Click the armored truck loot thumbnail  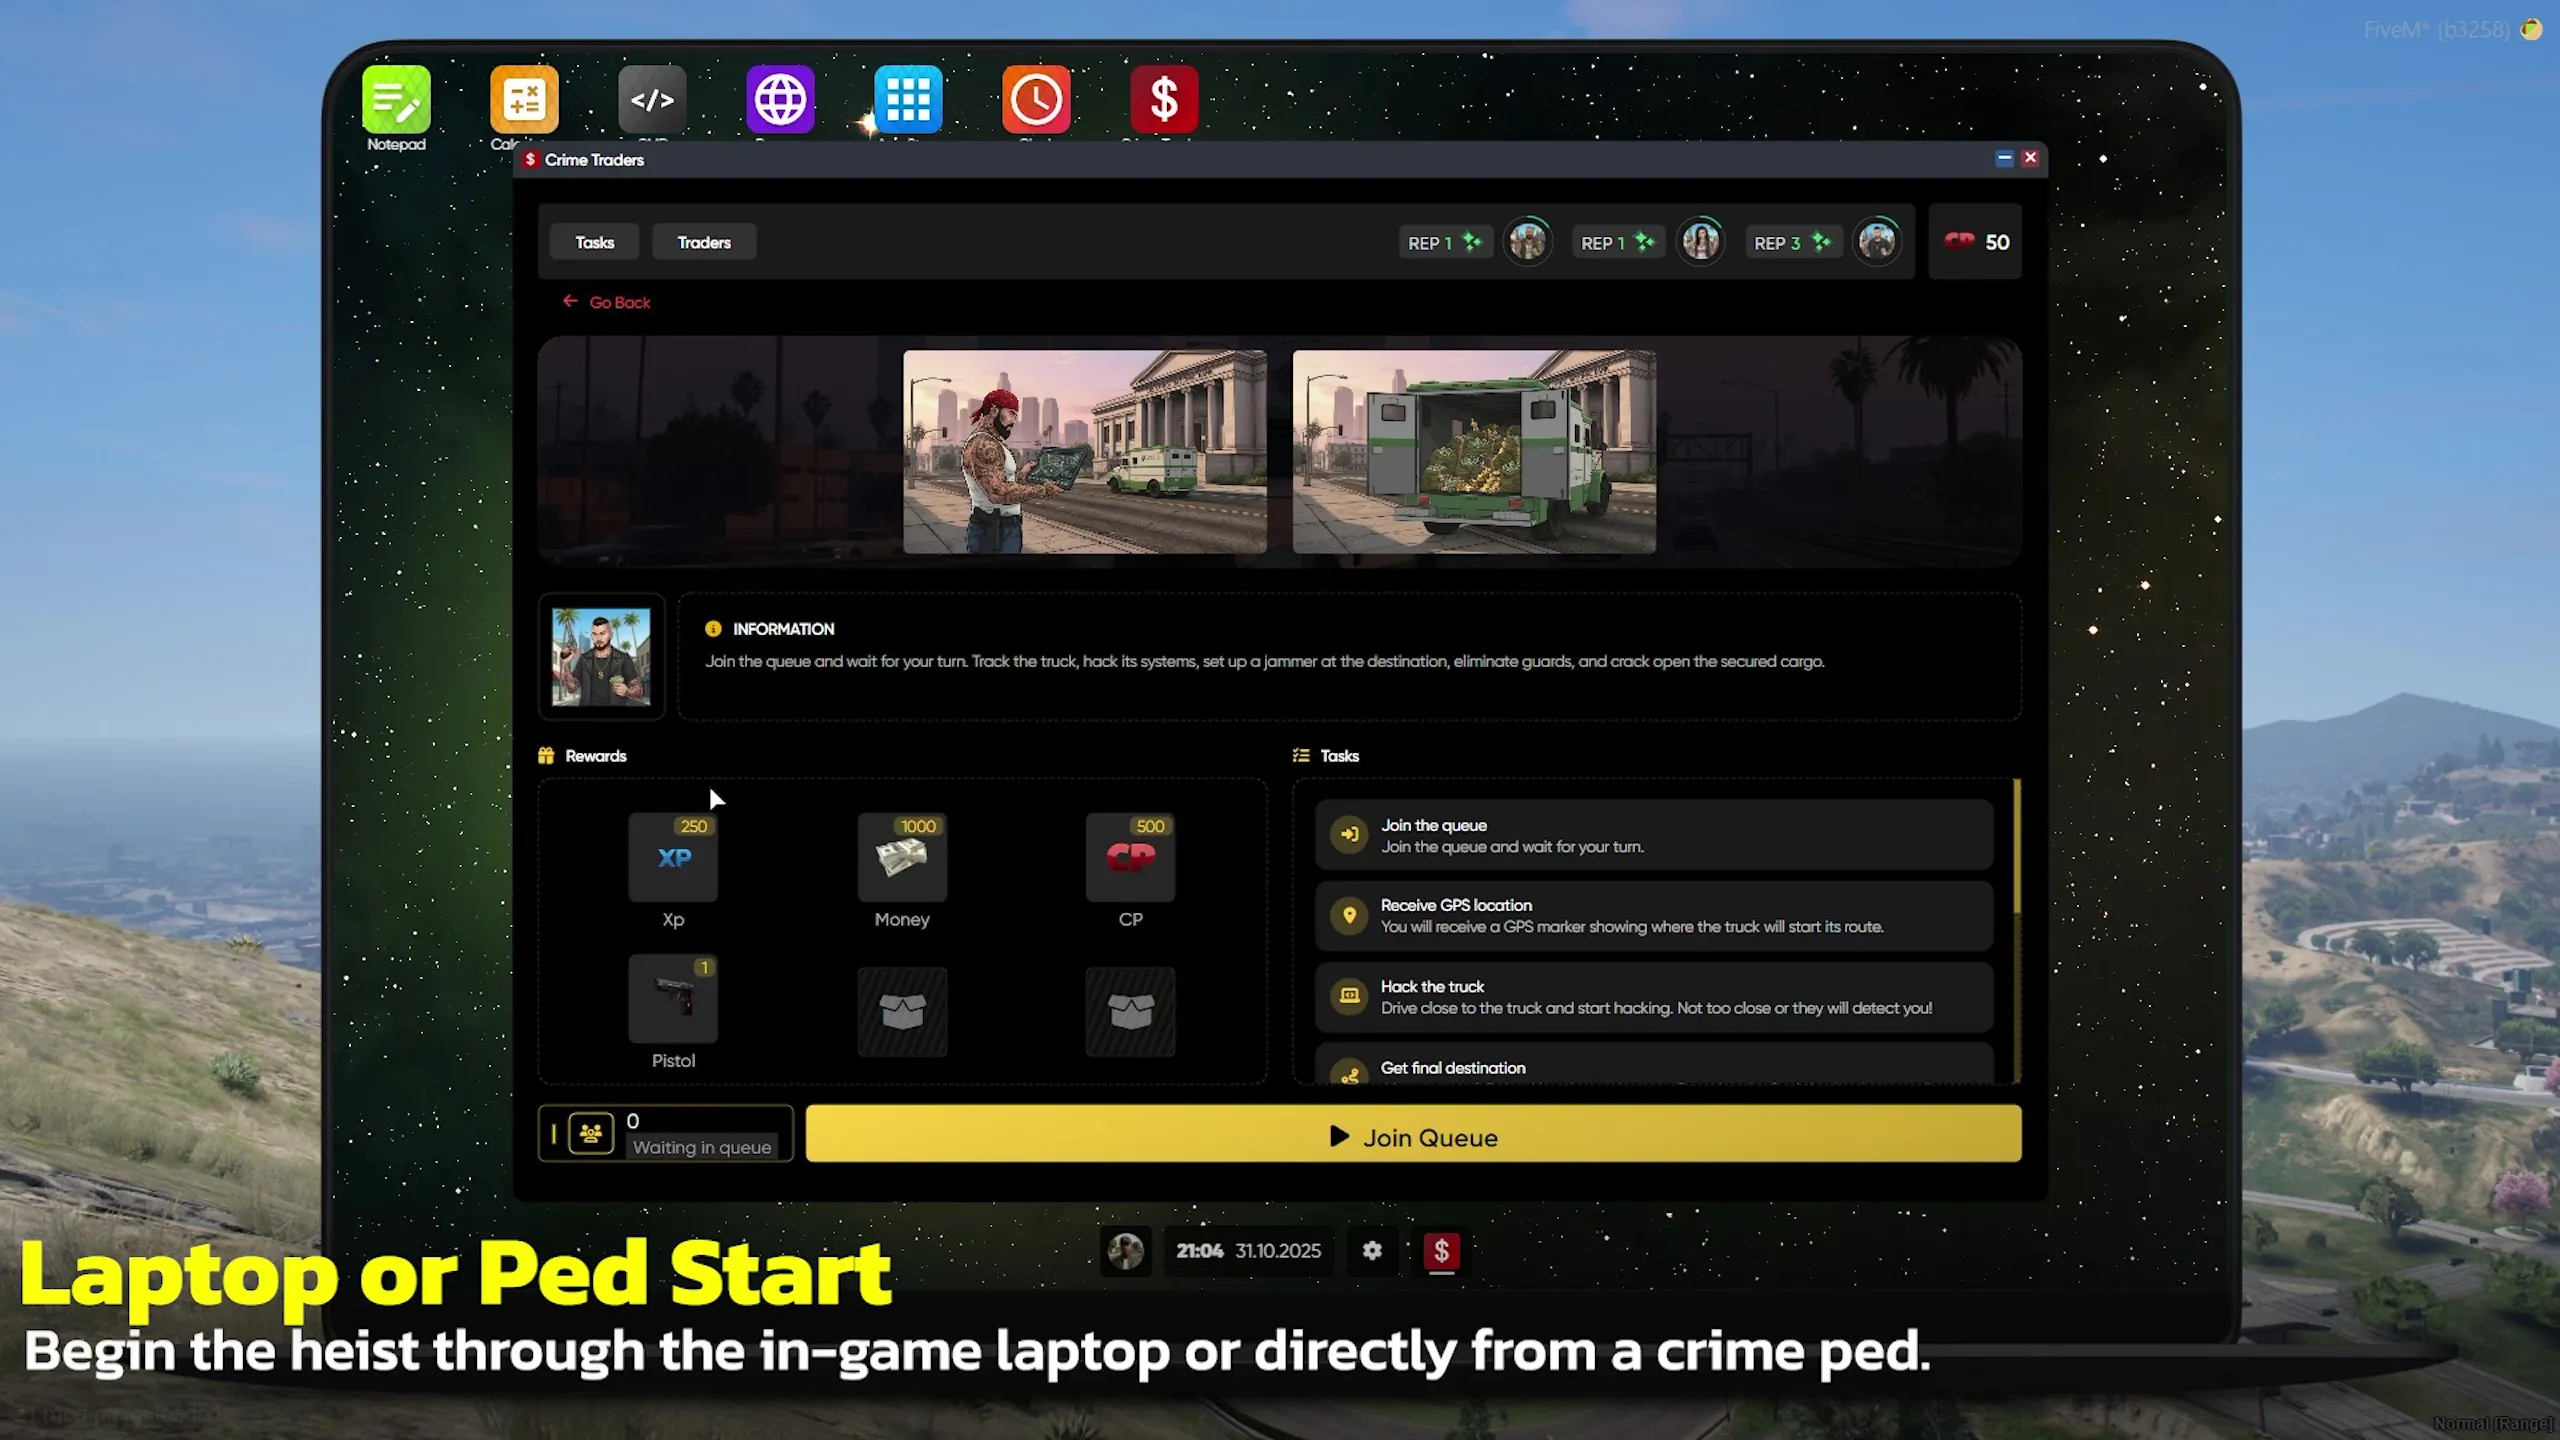1474,451
